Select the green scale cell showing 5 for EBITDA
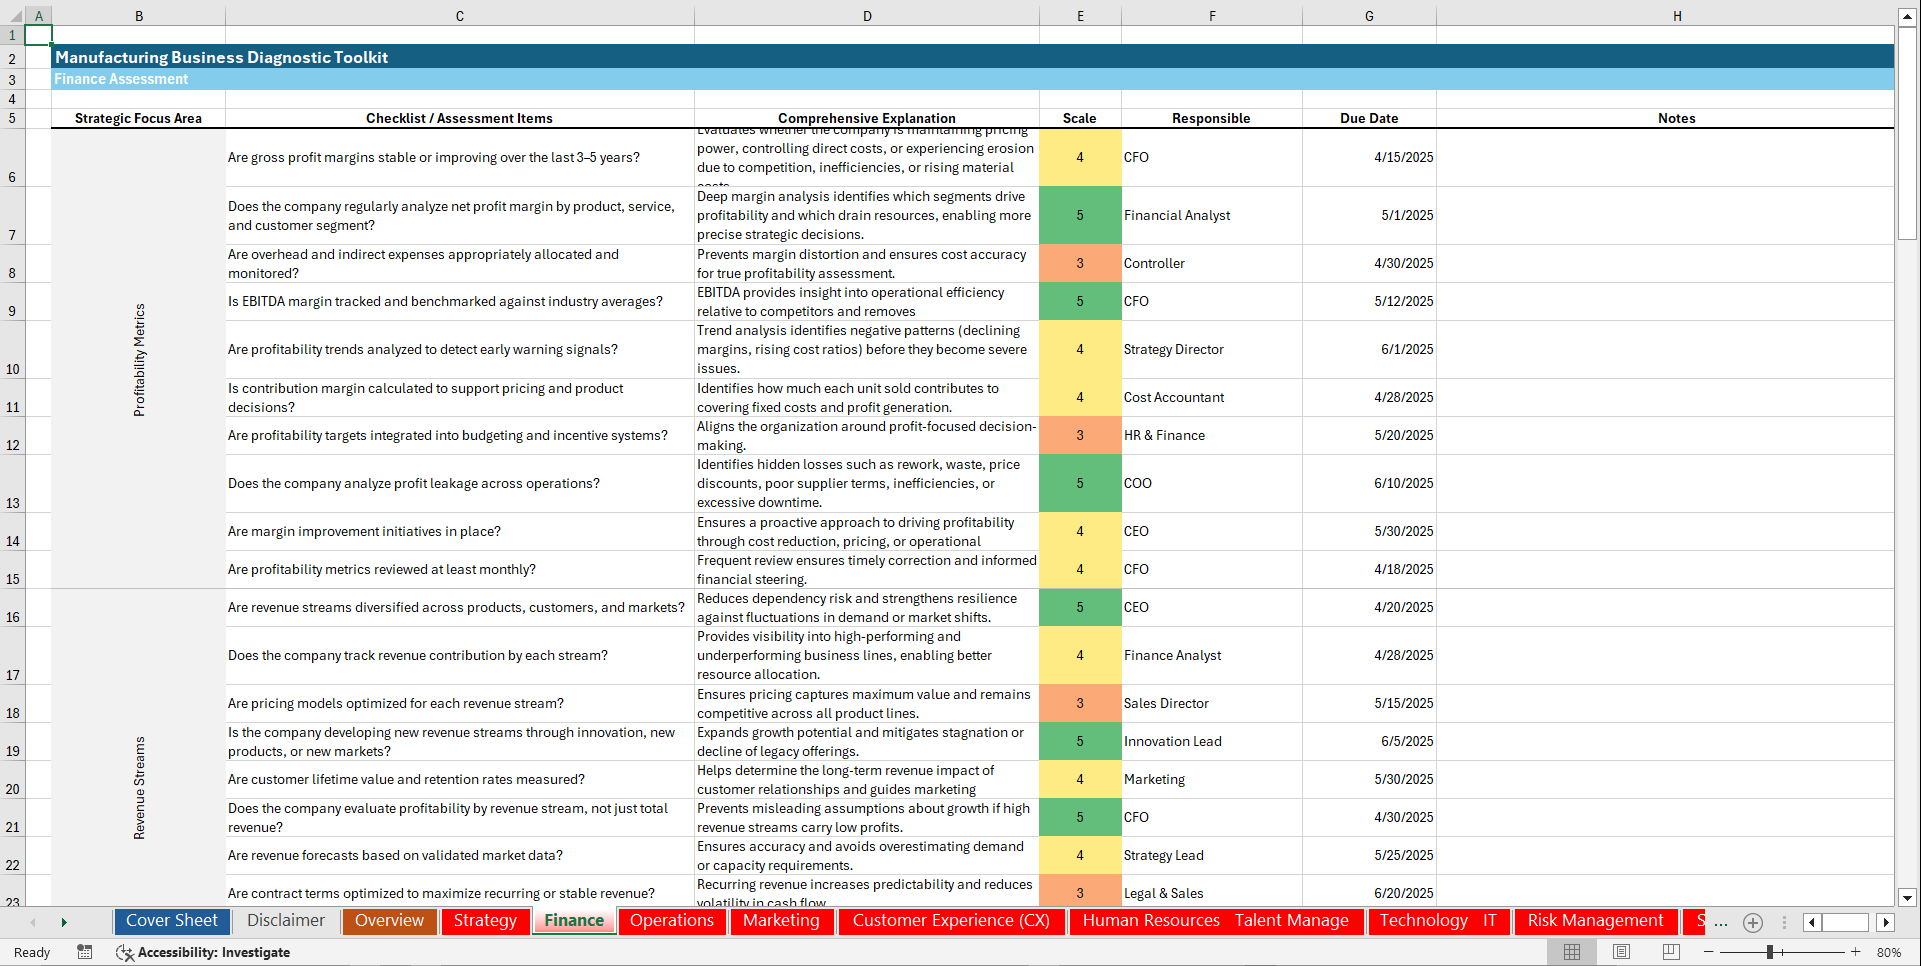This screenshot has width=1921, height=966. pyautogui.click(x=1080, y=301)
